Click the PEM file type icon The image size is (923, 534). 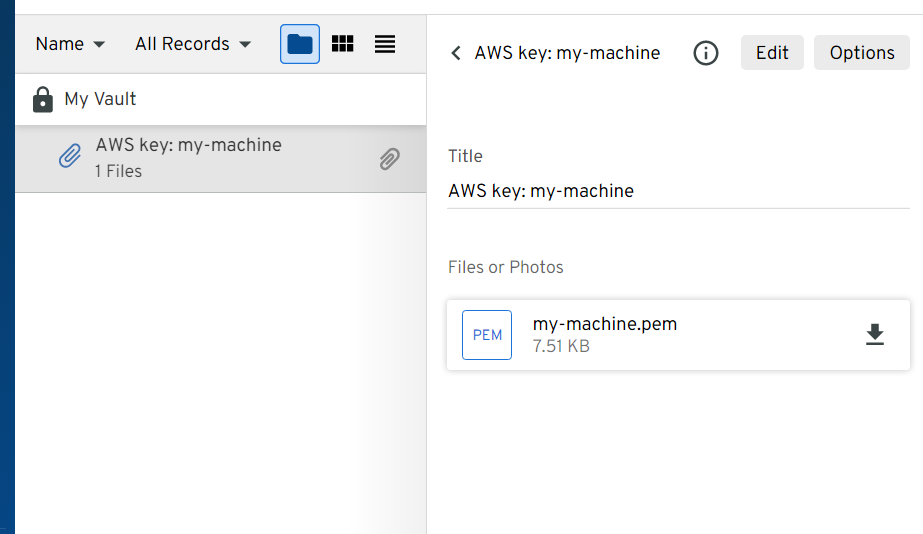[487, 335]
